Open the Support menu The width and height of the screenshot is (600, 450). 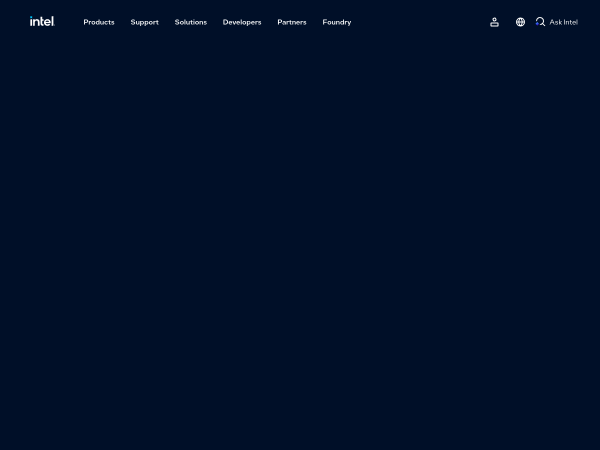click(144, 22)
